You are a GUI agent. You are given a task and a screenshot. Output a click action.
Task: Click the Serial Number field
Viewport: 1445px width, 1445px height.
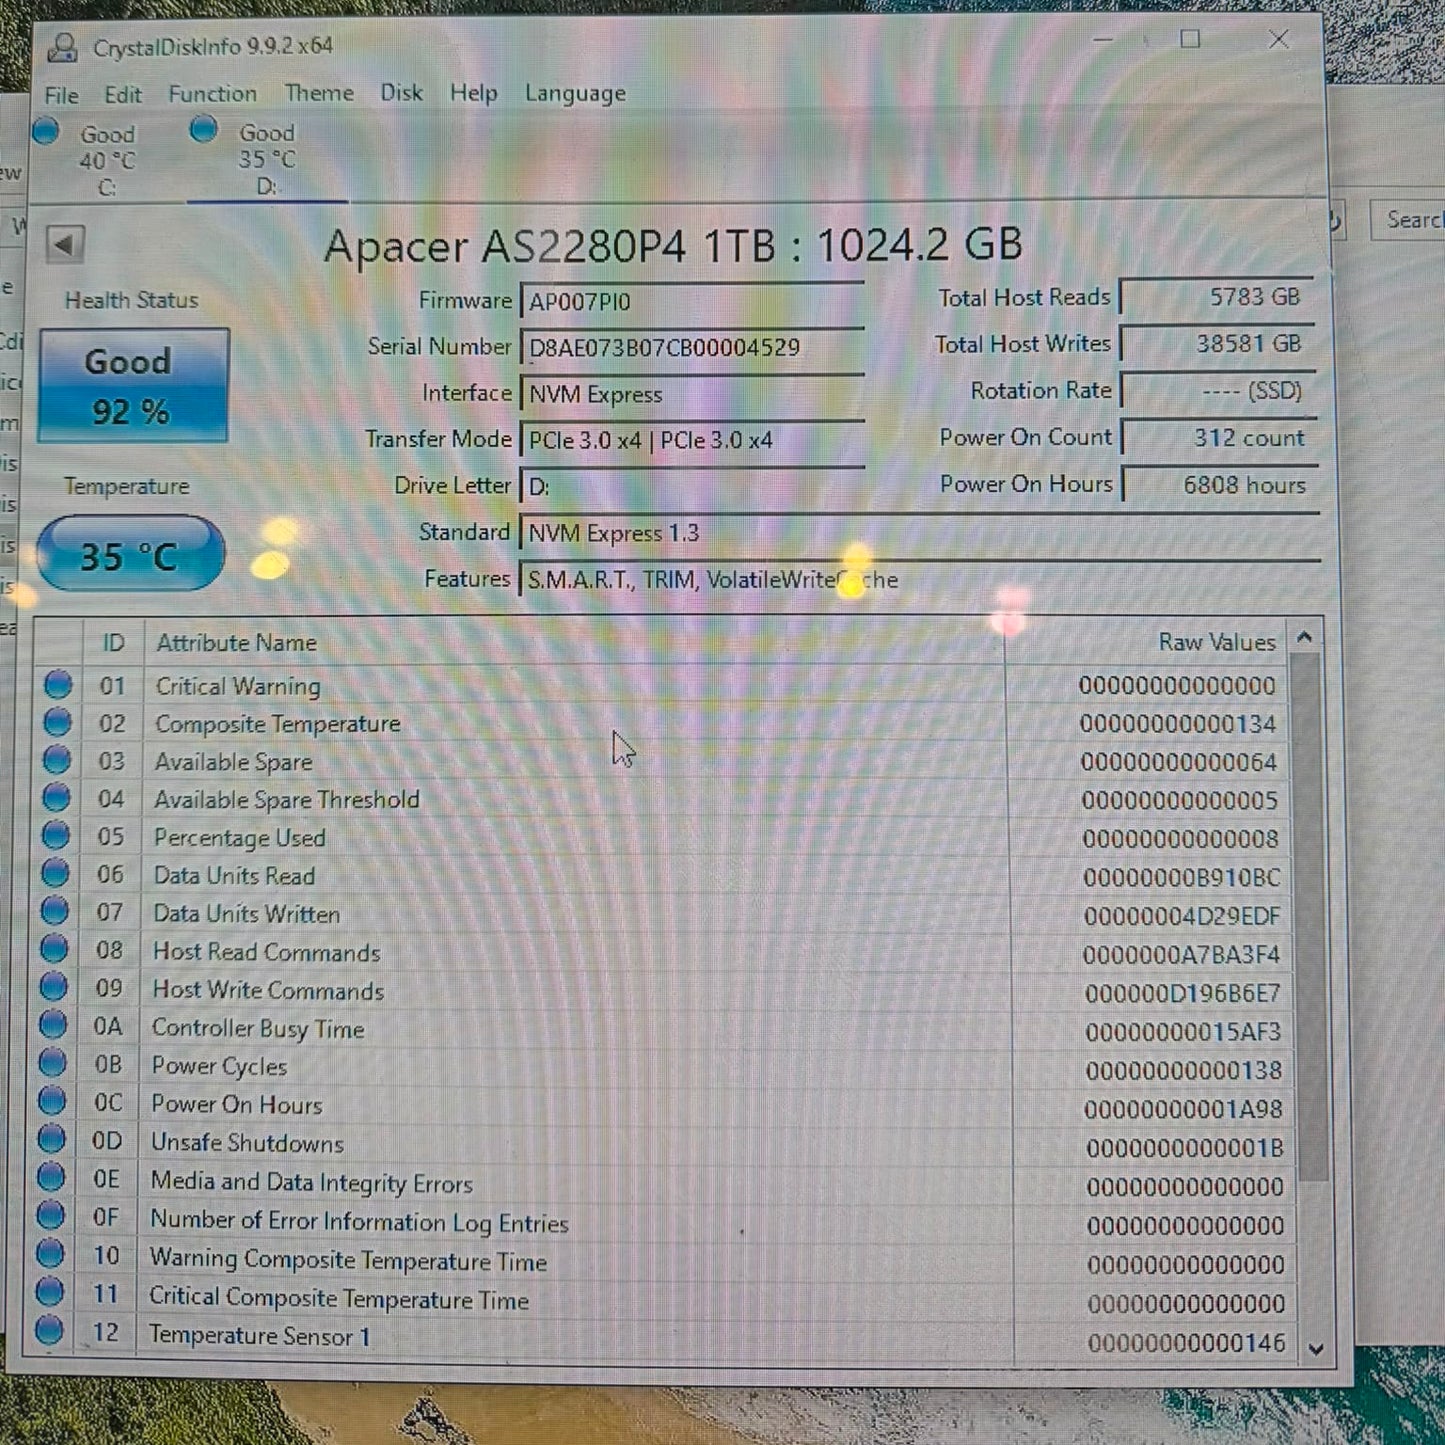(x=692, y=347)
